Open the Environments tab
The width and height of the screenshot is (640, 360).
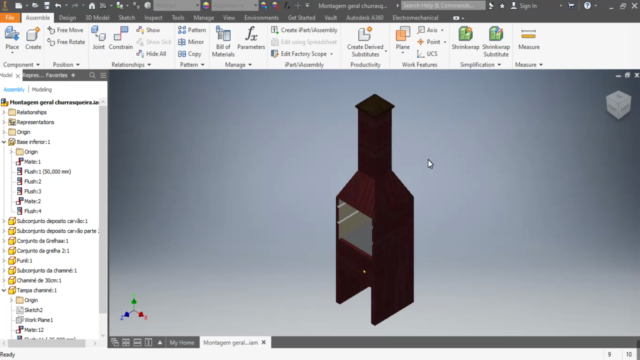[x=261, y=18]
